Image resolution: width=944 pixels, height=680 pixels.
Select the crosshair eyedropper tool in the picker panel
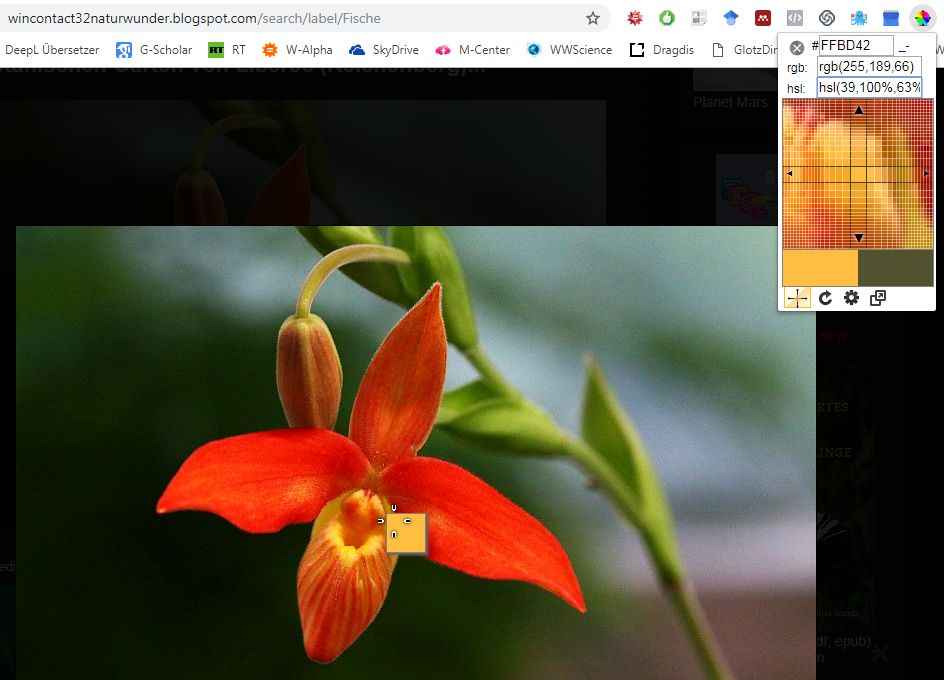(x=797, y=297)
